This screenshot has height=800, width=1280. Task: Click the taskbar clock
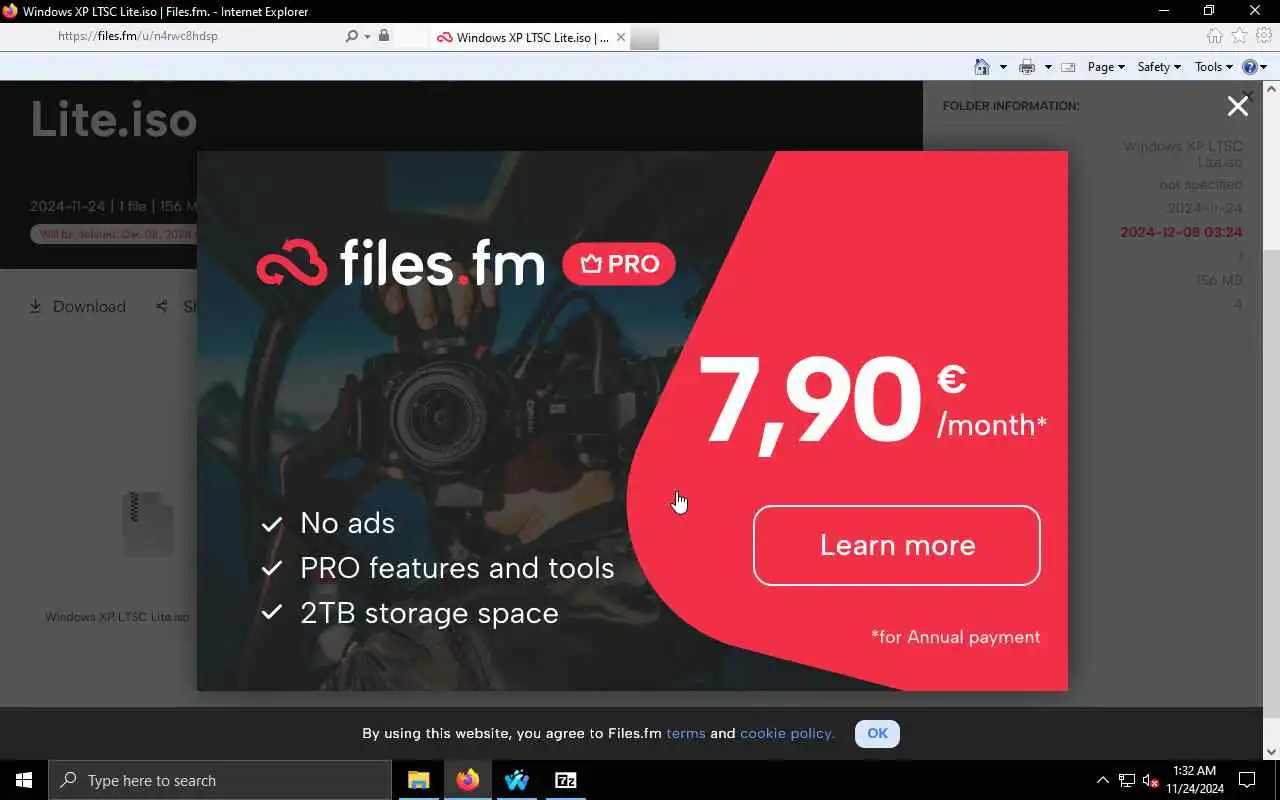coord(1194,780)
